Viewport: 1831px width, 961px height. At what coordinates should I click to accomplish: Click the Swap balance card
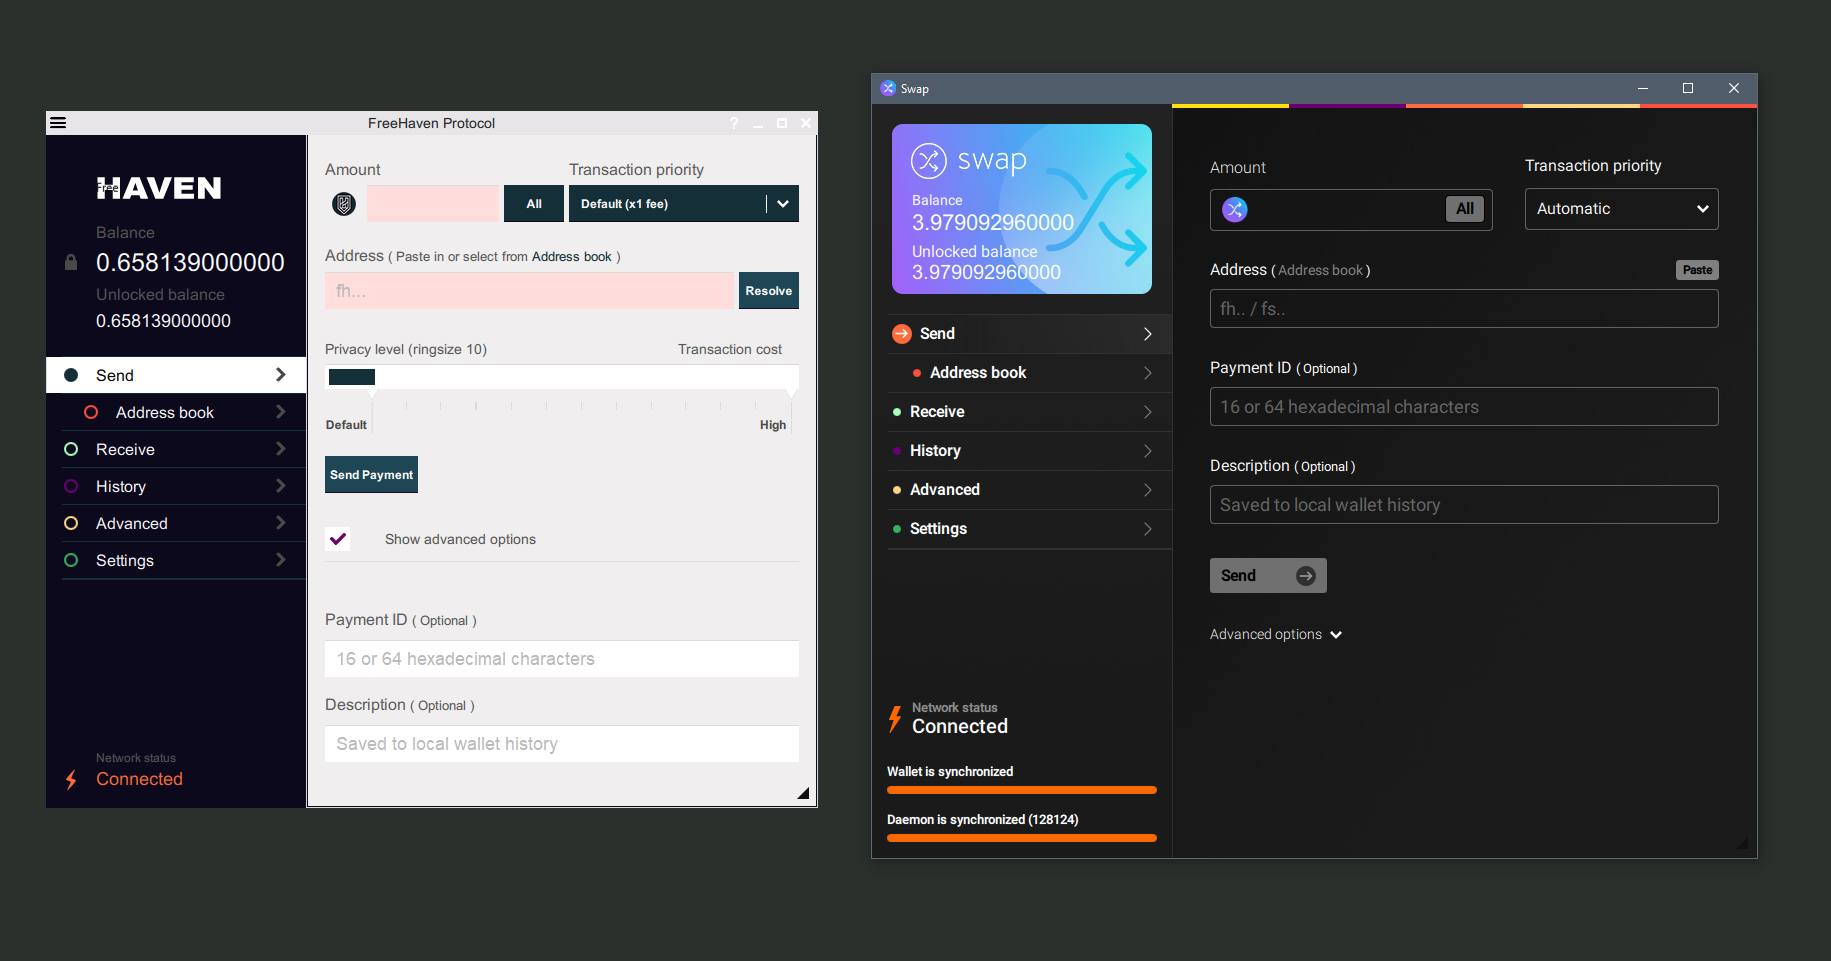1022,209
